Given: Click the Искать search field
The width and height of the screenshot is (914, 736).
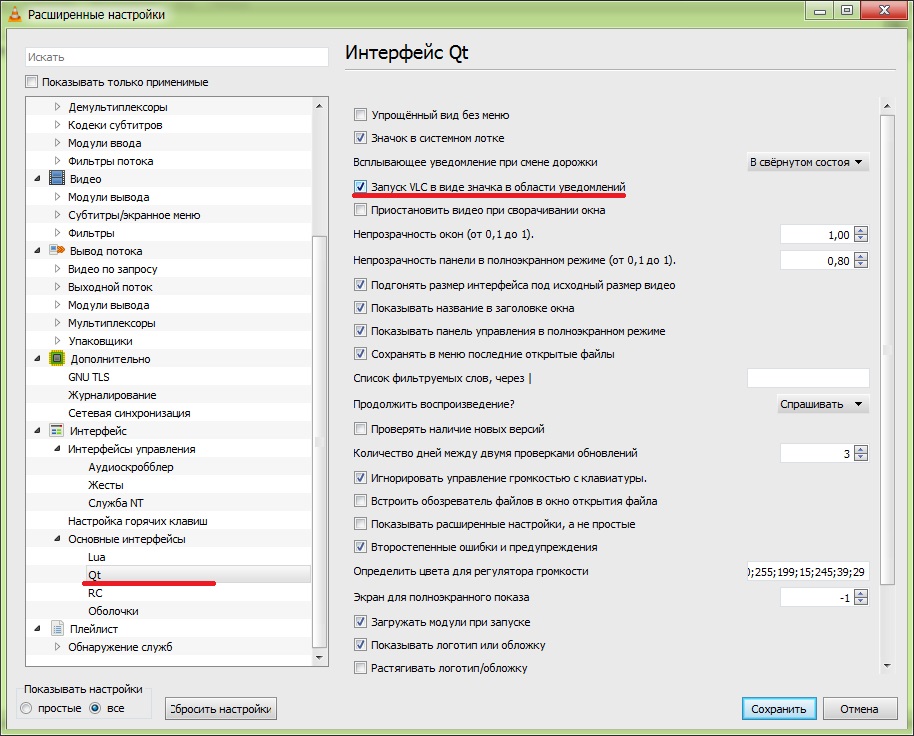Looking at the screenshot, I should pyautogui.click(x=177, y=57).
